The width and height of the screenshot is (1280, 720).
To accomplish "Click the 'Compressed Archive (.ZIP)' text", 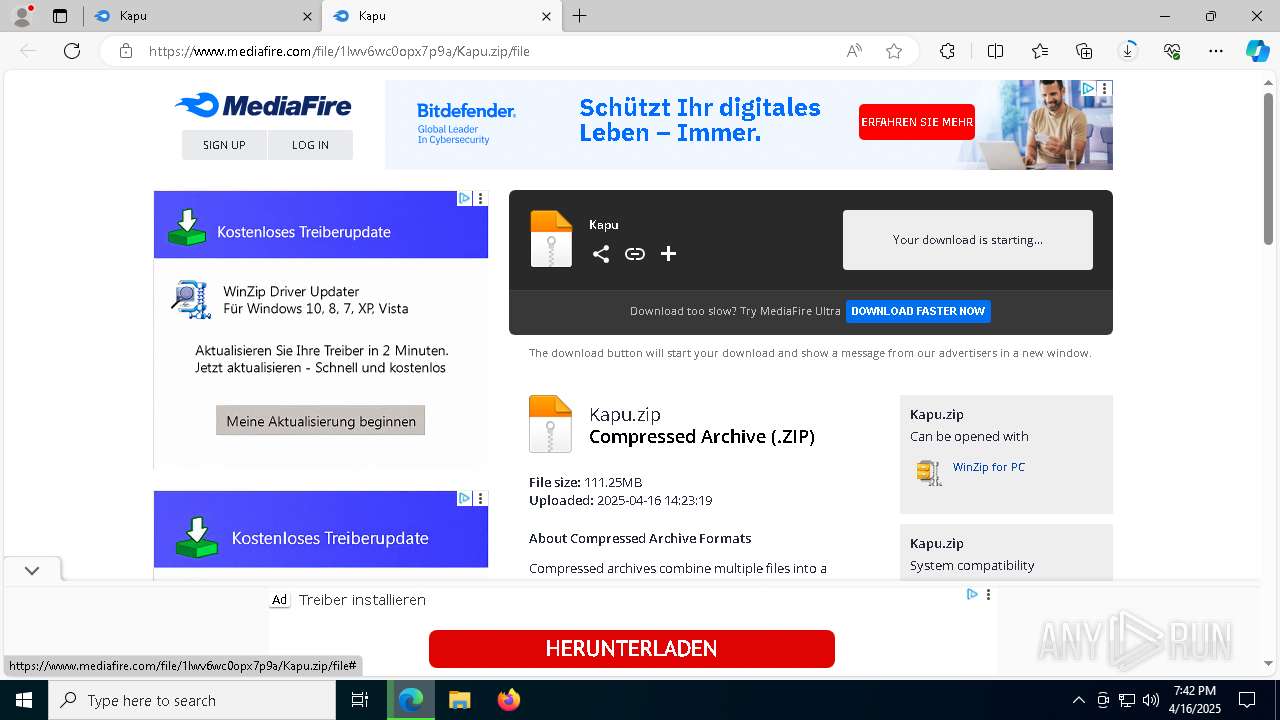I will [702, 437].
